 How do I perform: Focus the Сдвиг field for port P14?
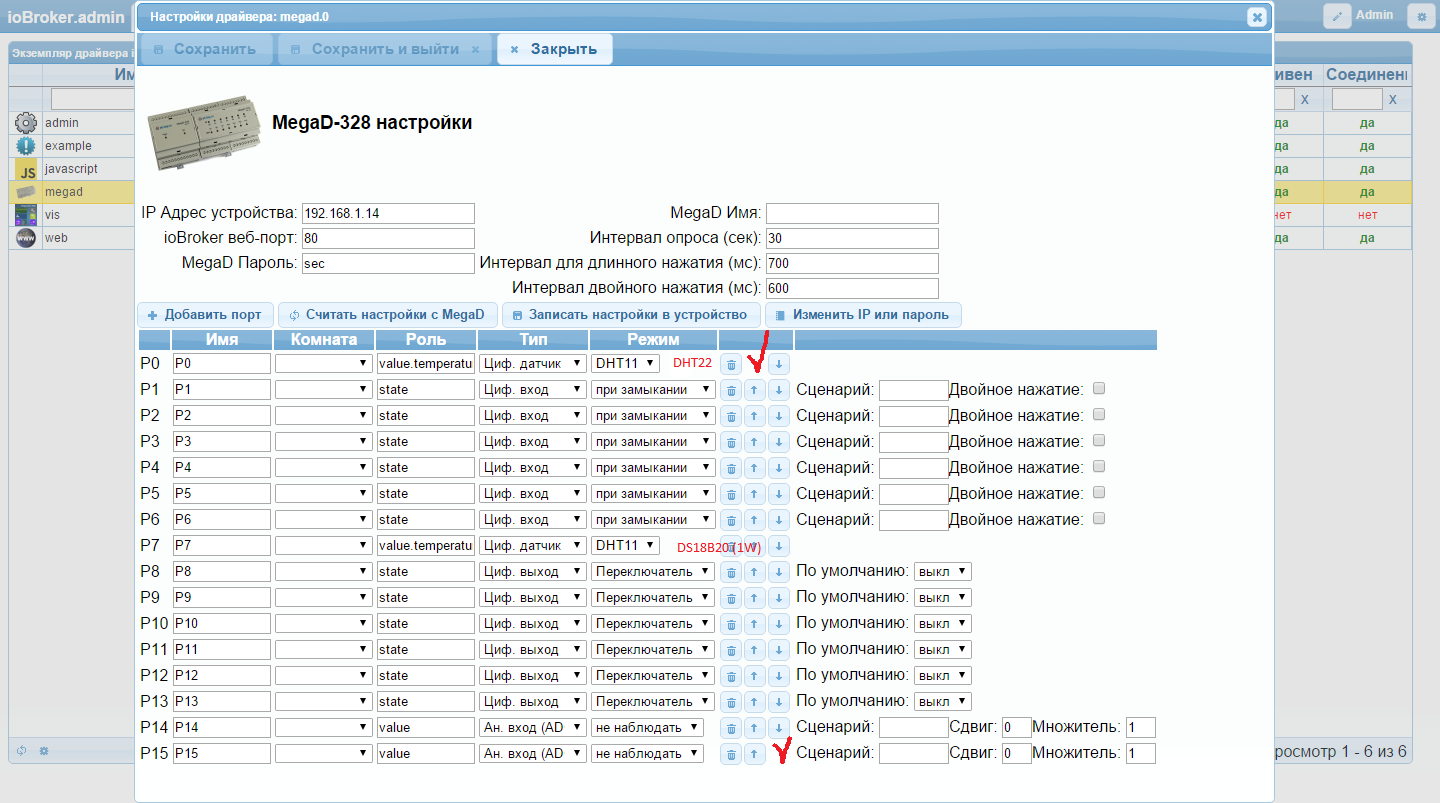(1016, 727)
